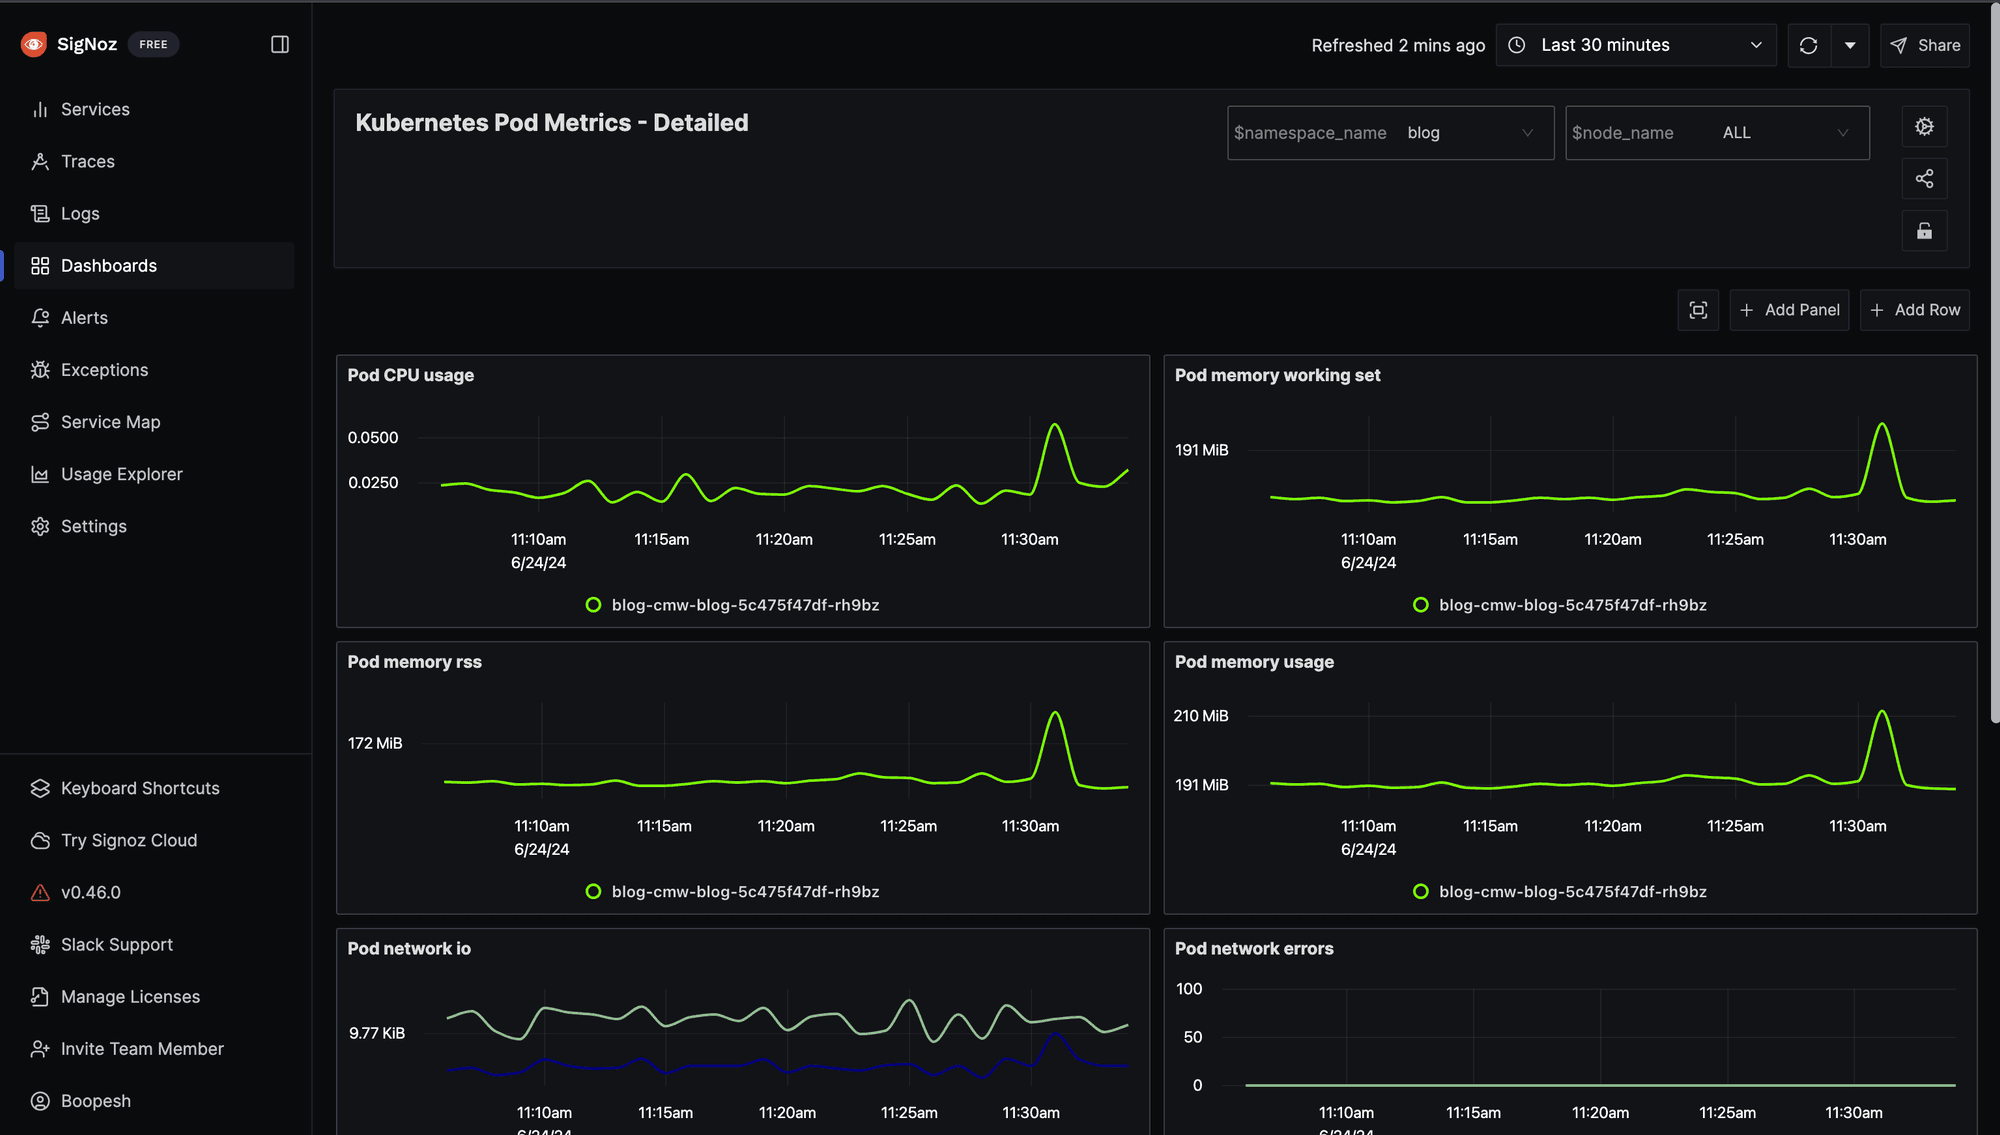The height and width of the screenshot is (1135, 2000).
Task: Select the Dashboards menu item
Action: (154, 265)
